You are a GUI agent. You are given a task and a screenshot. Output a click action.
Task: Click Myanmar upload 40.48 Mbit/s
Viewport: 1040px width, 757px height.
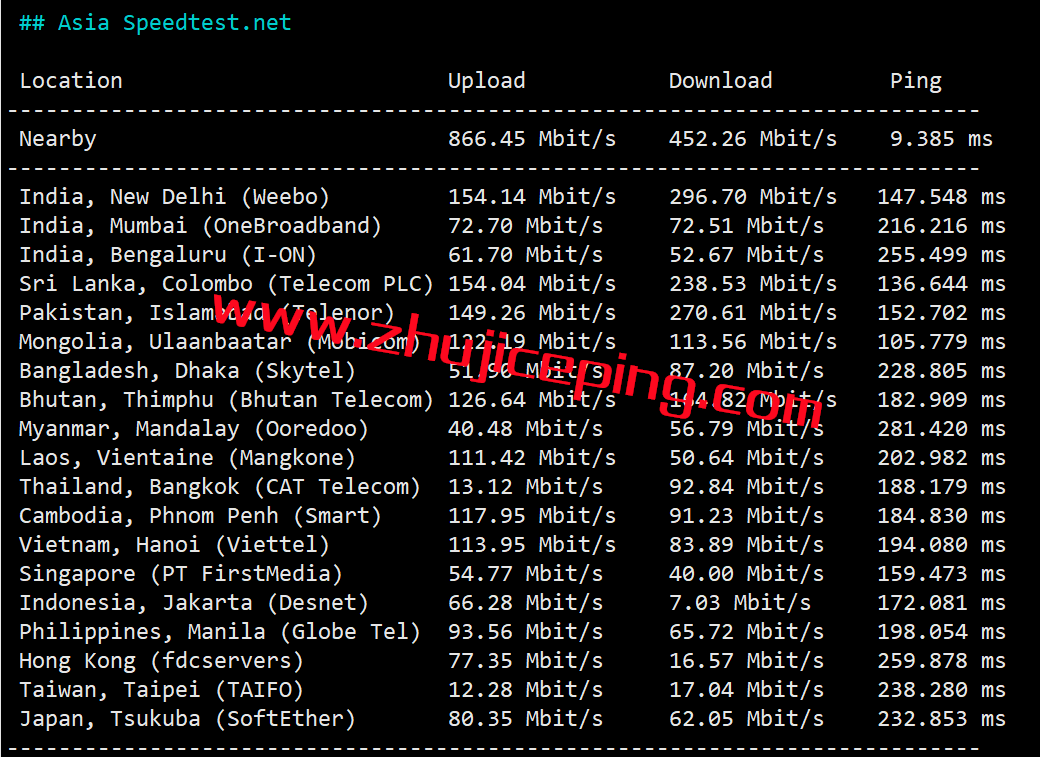525,429
